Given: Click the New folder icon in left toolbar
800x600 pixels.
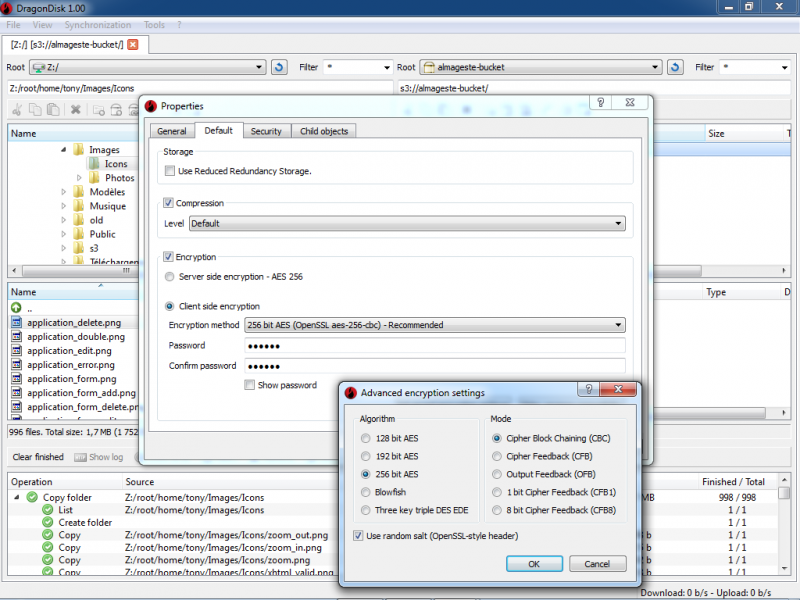Looking at the screenshot, I should click(x=98, y=110).
